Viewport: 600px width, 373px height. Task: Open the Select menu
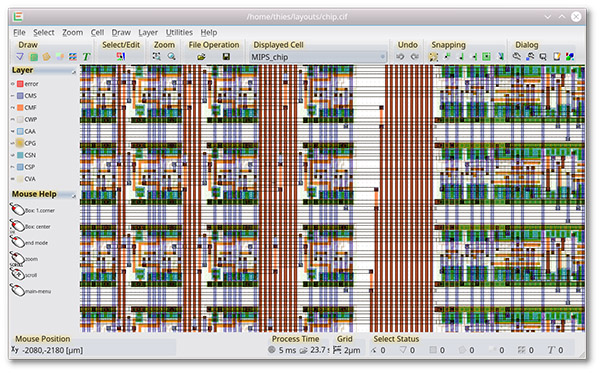(44, 33)
